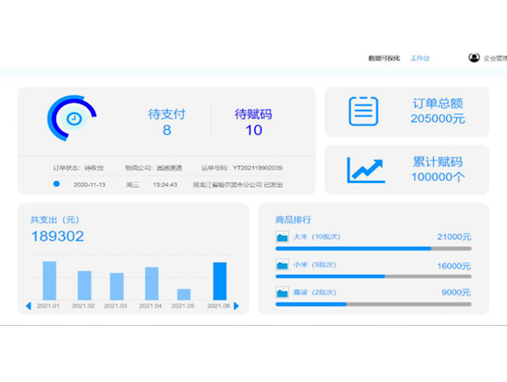Click the 待赋码 10 counter
Screen dimensions: 507x382
click(253, 122)
